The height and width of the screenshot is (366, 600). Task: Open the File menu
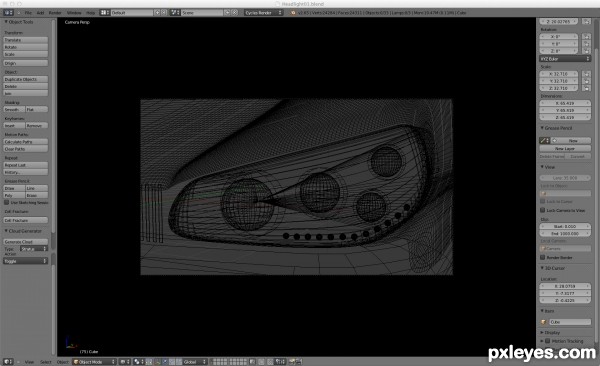pos(28,13)
